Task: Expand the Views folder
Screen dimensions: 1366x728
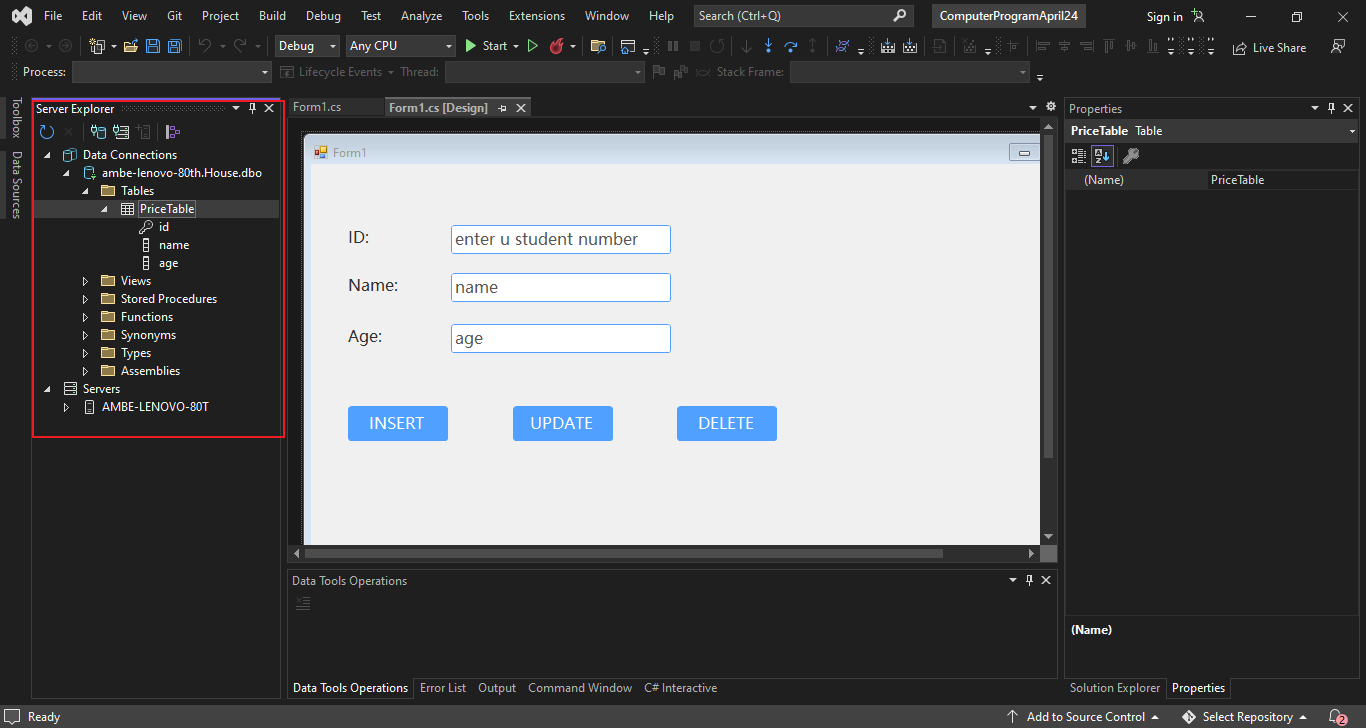Action: (85, 281)
